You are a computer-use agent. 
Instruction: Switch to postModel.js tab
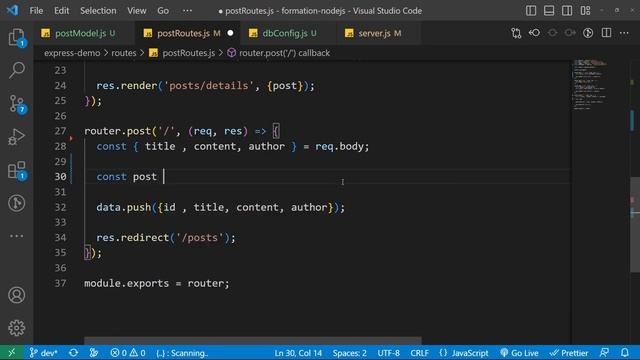pos(84,33)
